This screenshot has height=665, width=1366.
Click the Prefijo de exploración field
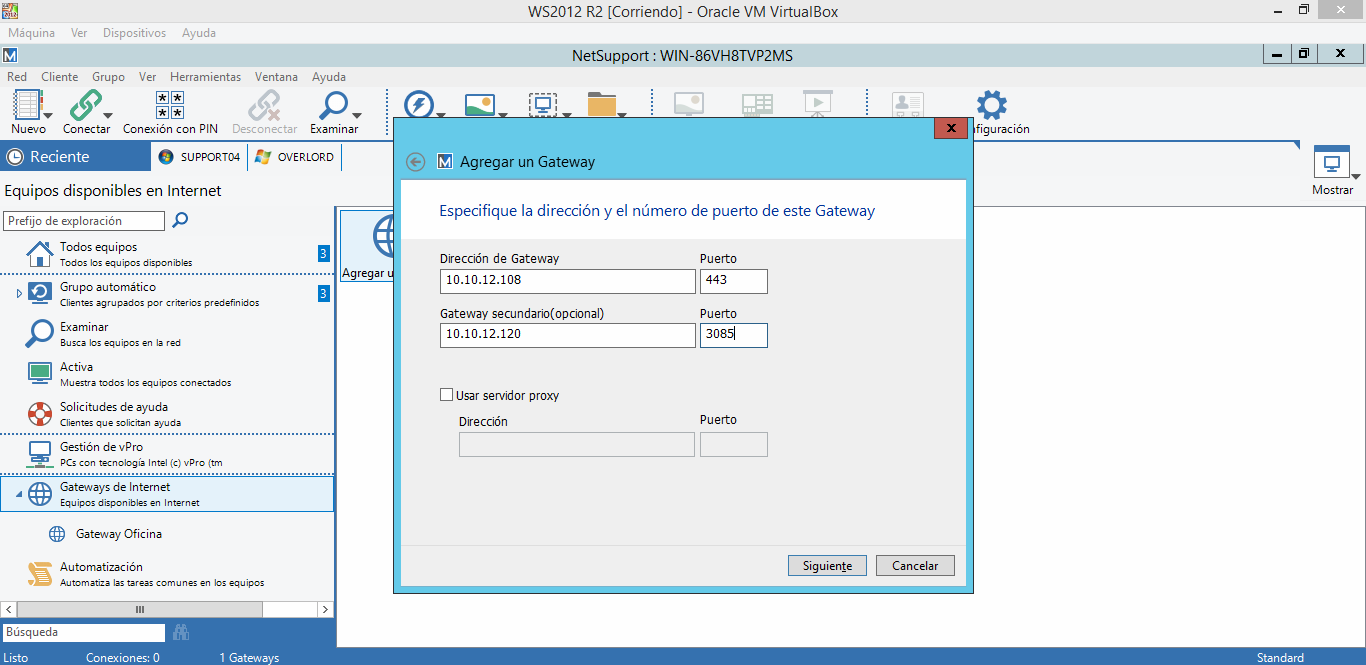point(84,221)
